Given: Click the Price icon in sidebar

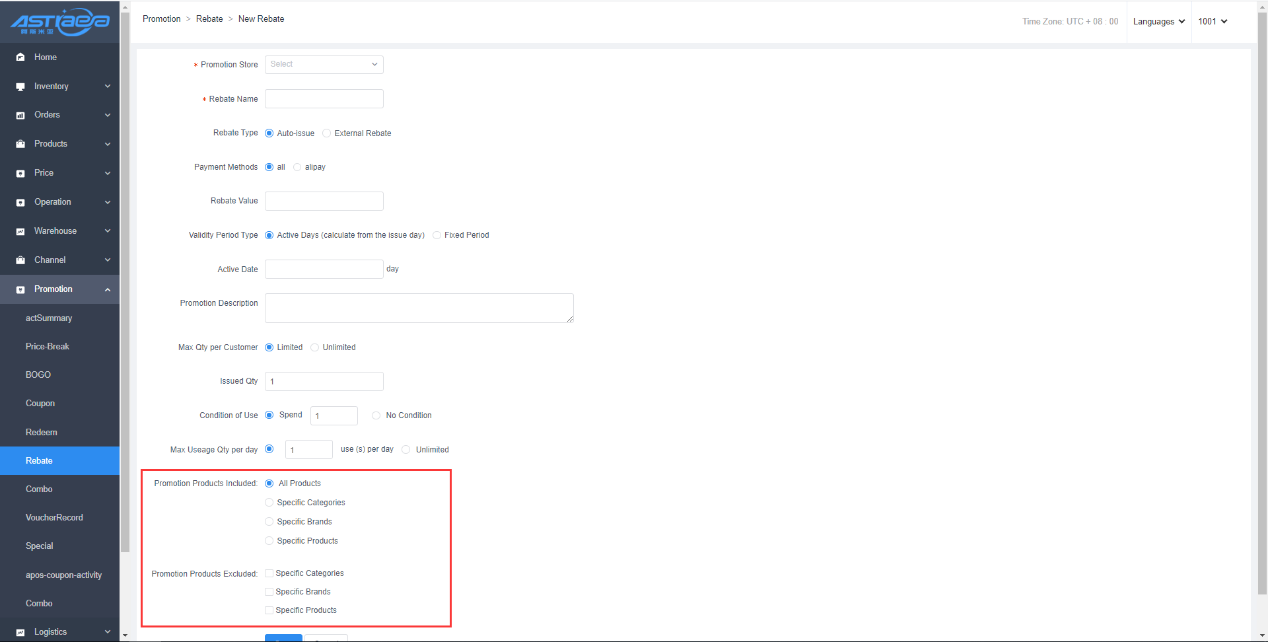Looking at the screenshot, I should click(20, 173).
